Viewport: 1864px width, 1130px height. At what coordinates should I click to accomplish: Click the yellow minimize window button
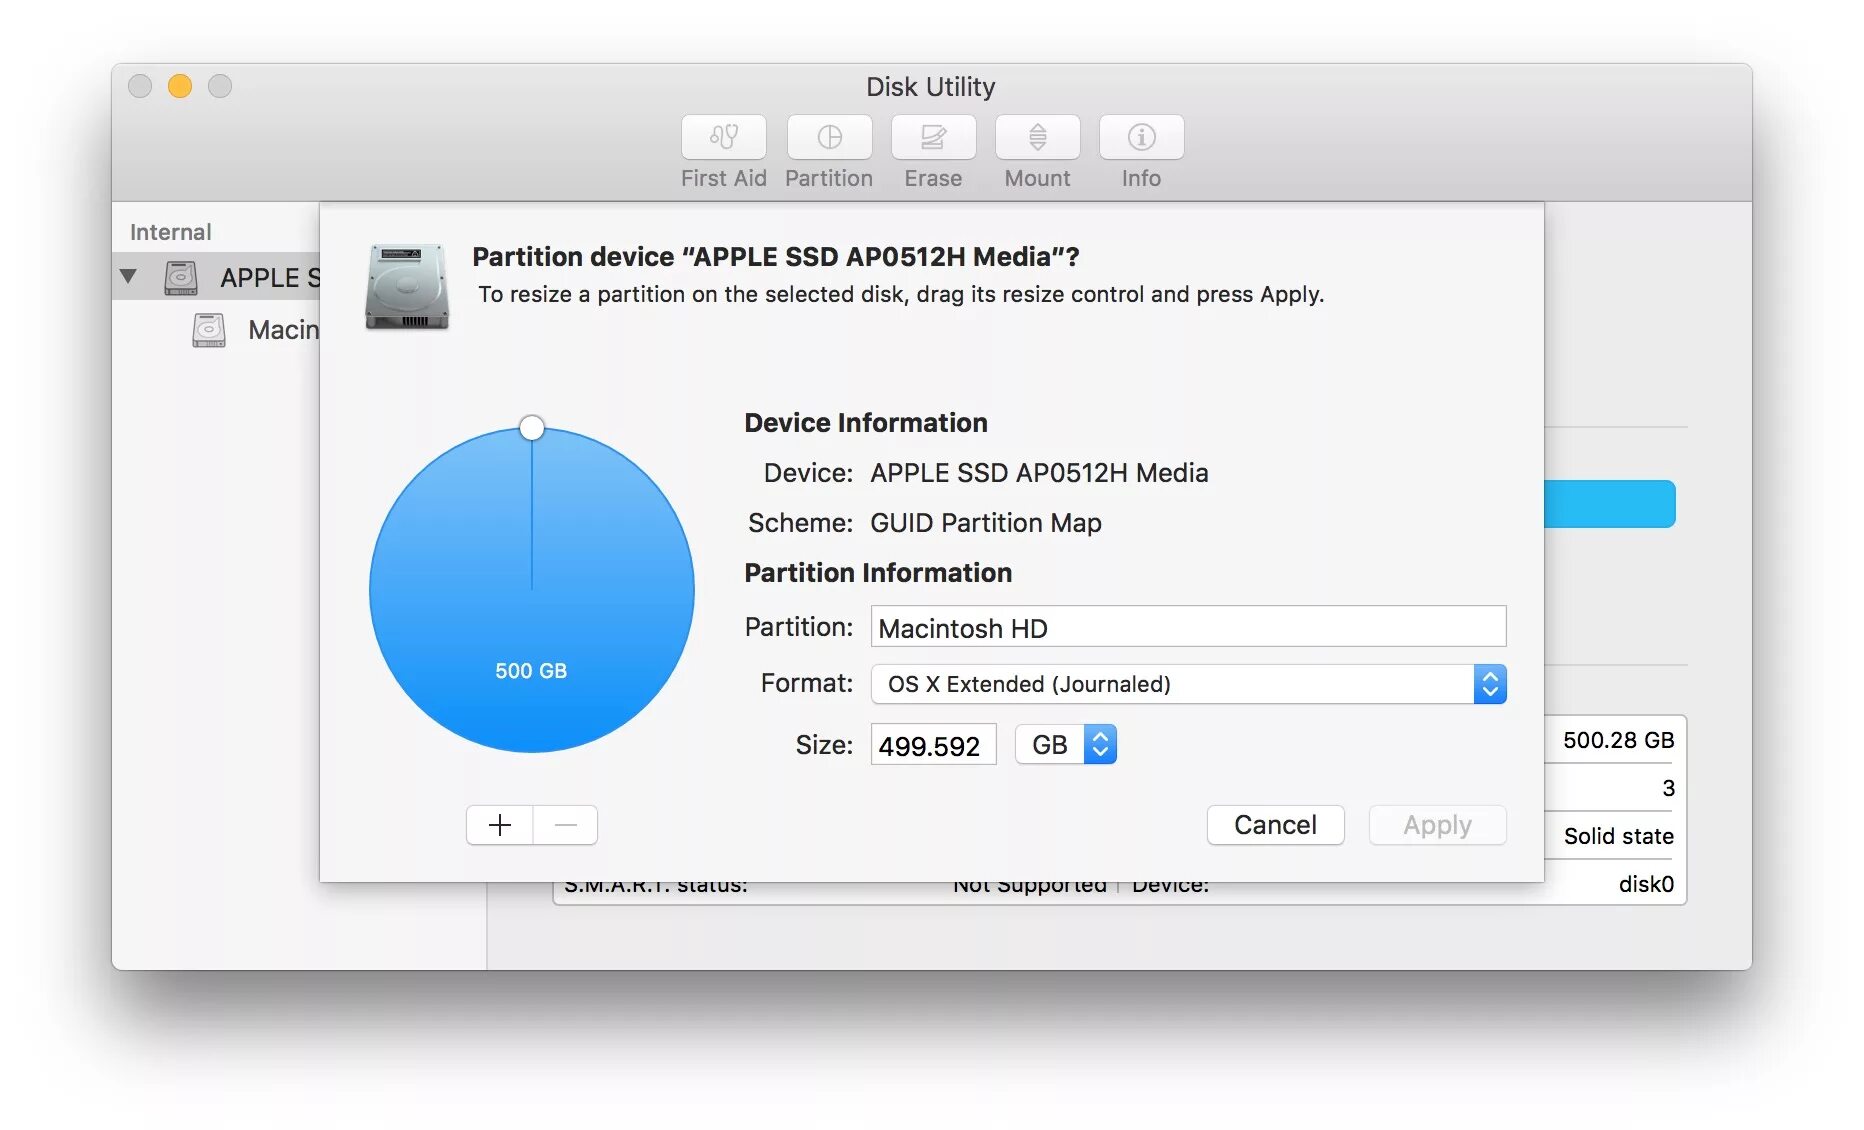(180, 87)
